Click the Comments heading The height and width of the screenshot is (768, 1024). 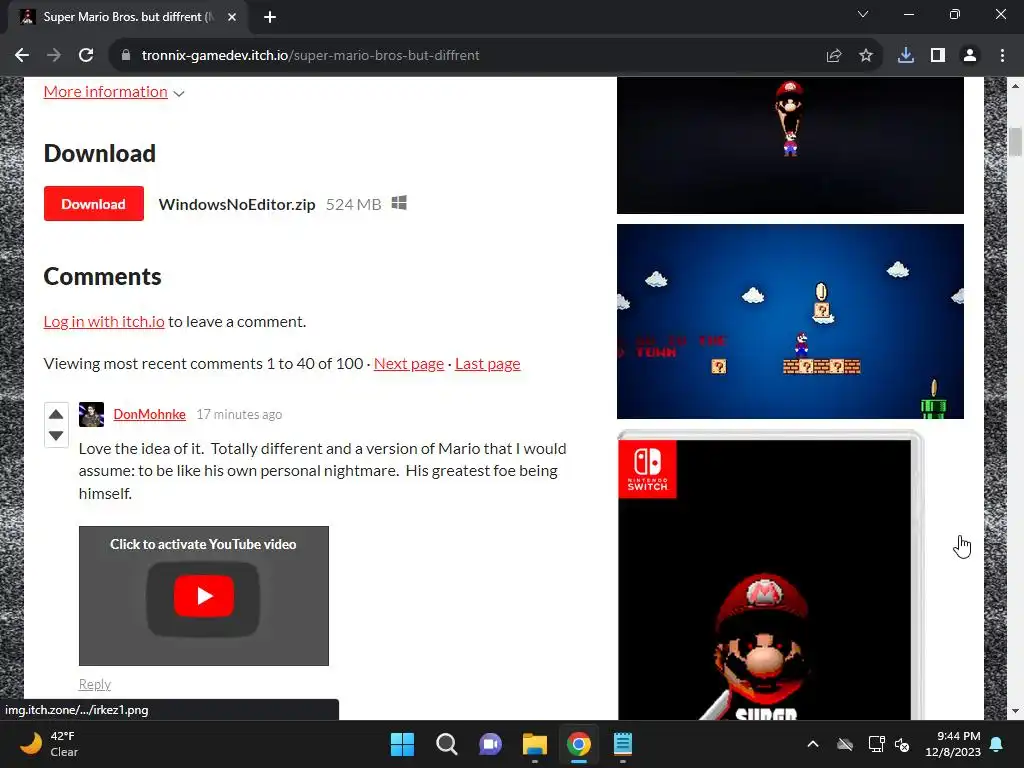pyautogui.click(x=103, y=277)
